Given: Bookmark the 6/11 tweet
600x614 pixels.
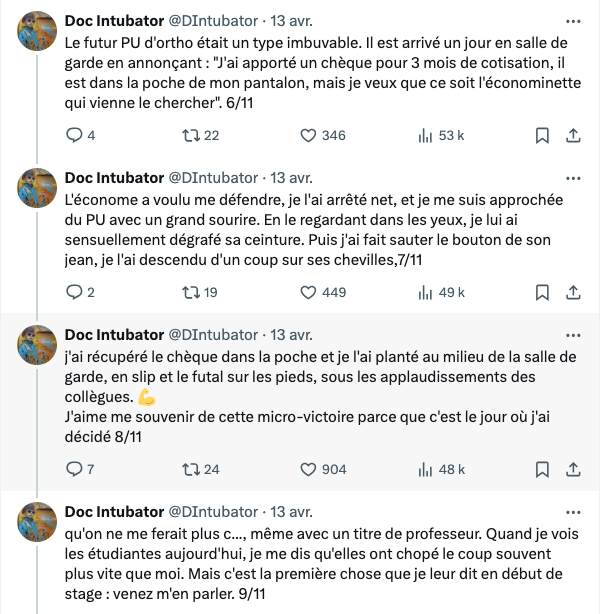Looking at the screenshot, I should 541,135.
